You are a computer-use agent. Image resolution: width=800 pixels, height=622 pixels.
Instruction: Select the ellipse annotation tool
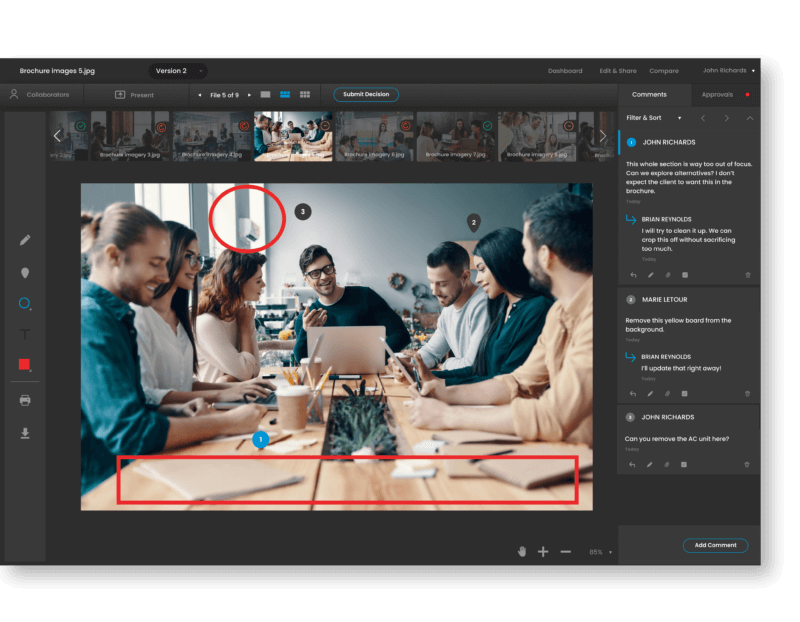25,303
